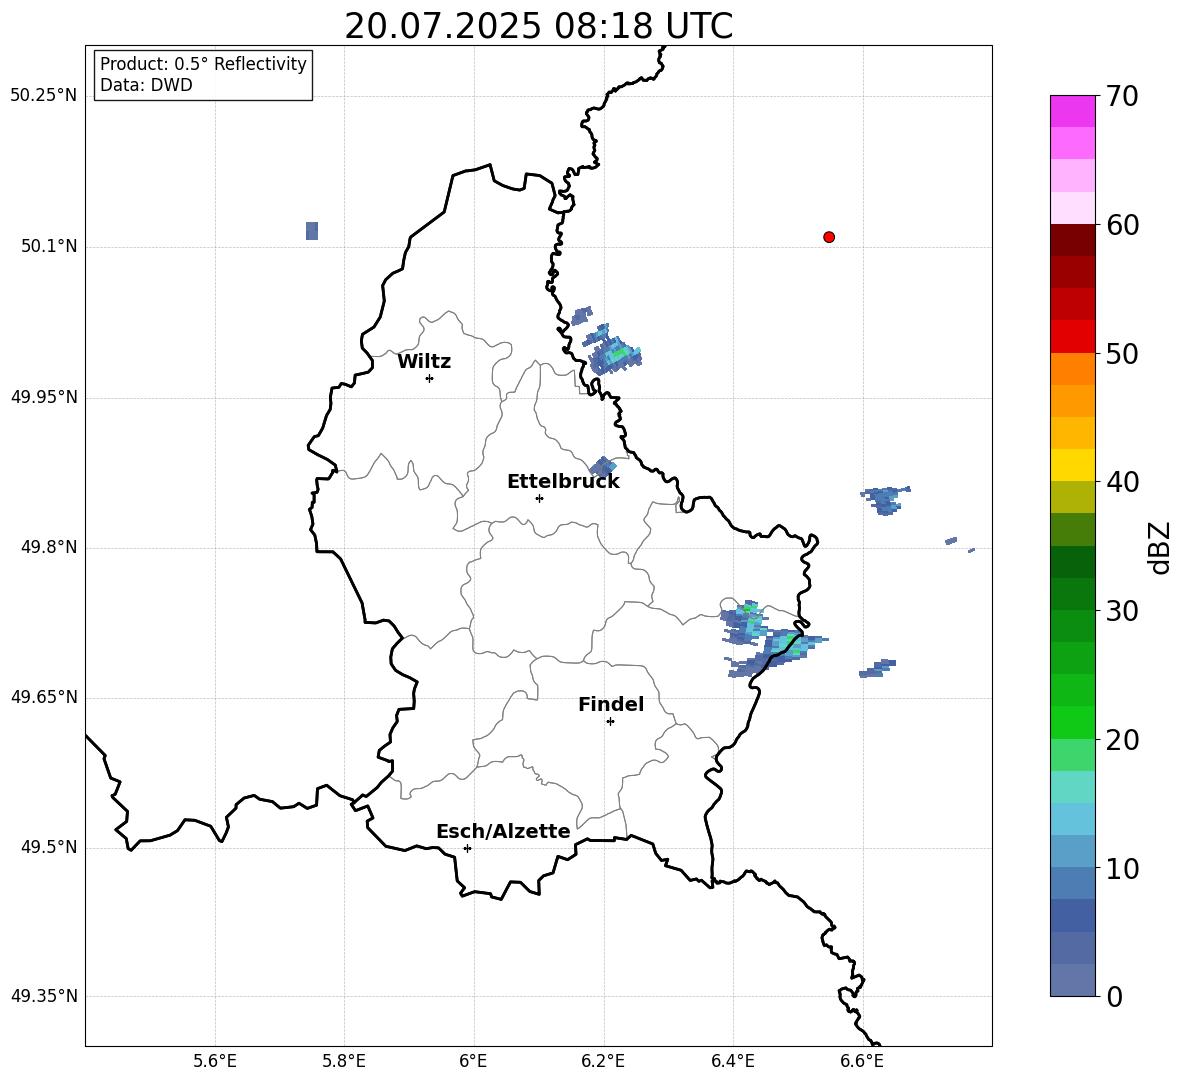Click the Findel station cross marker

(610, 722)
